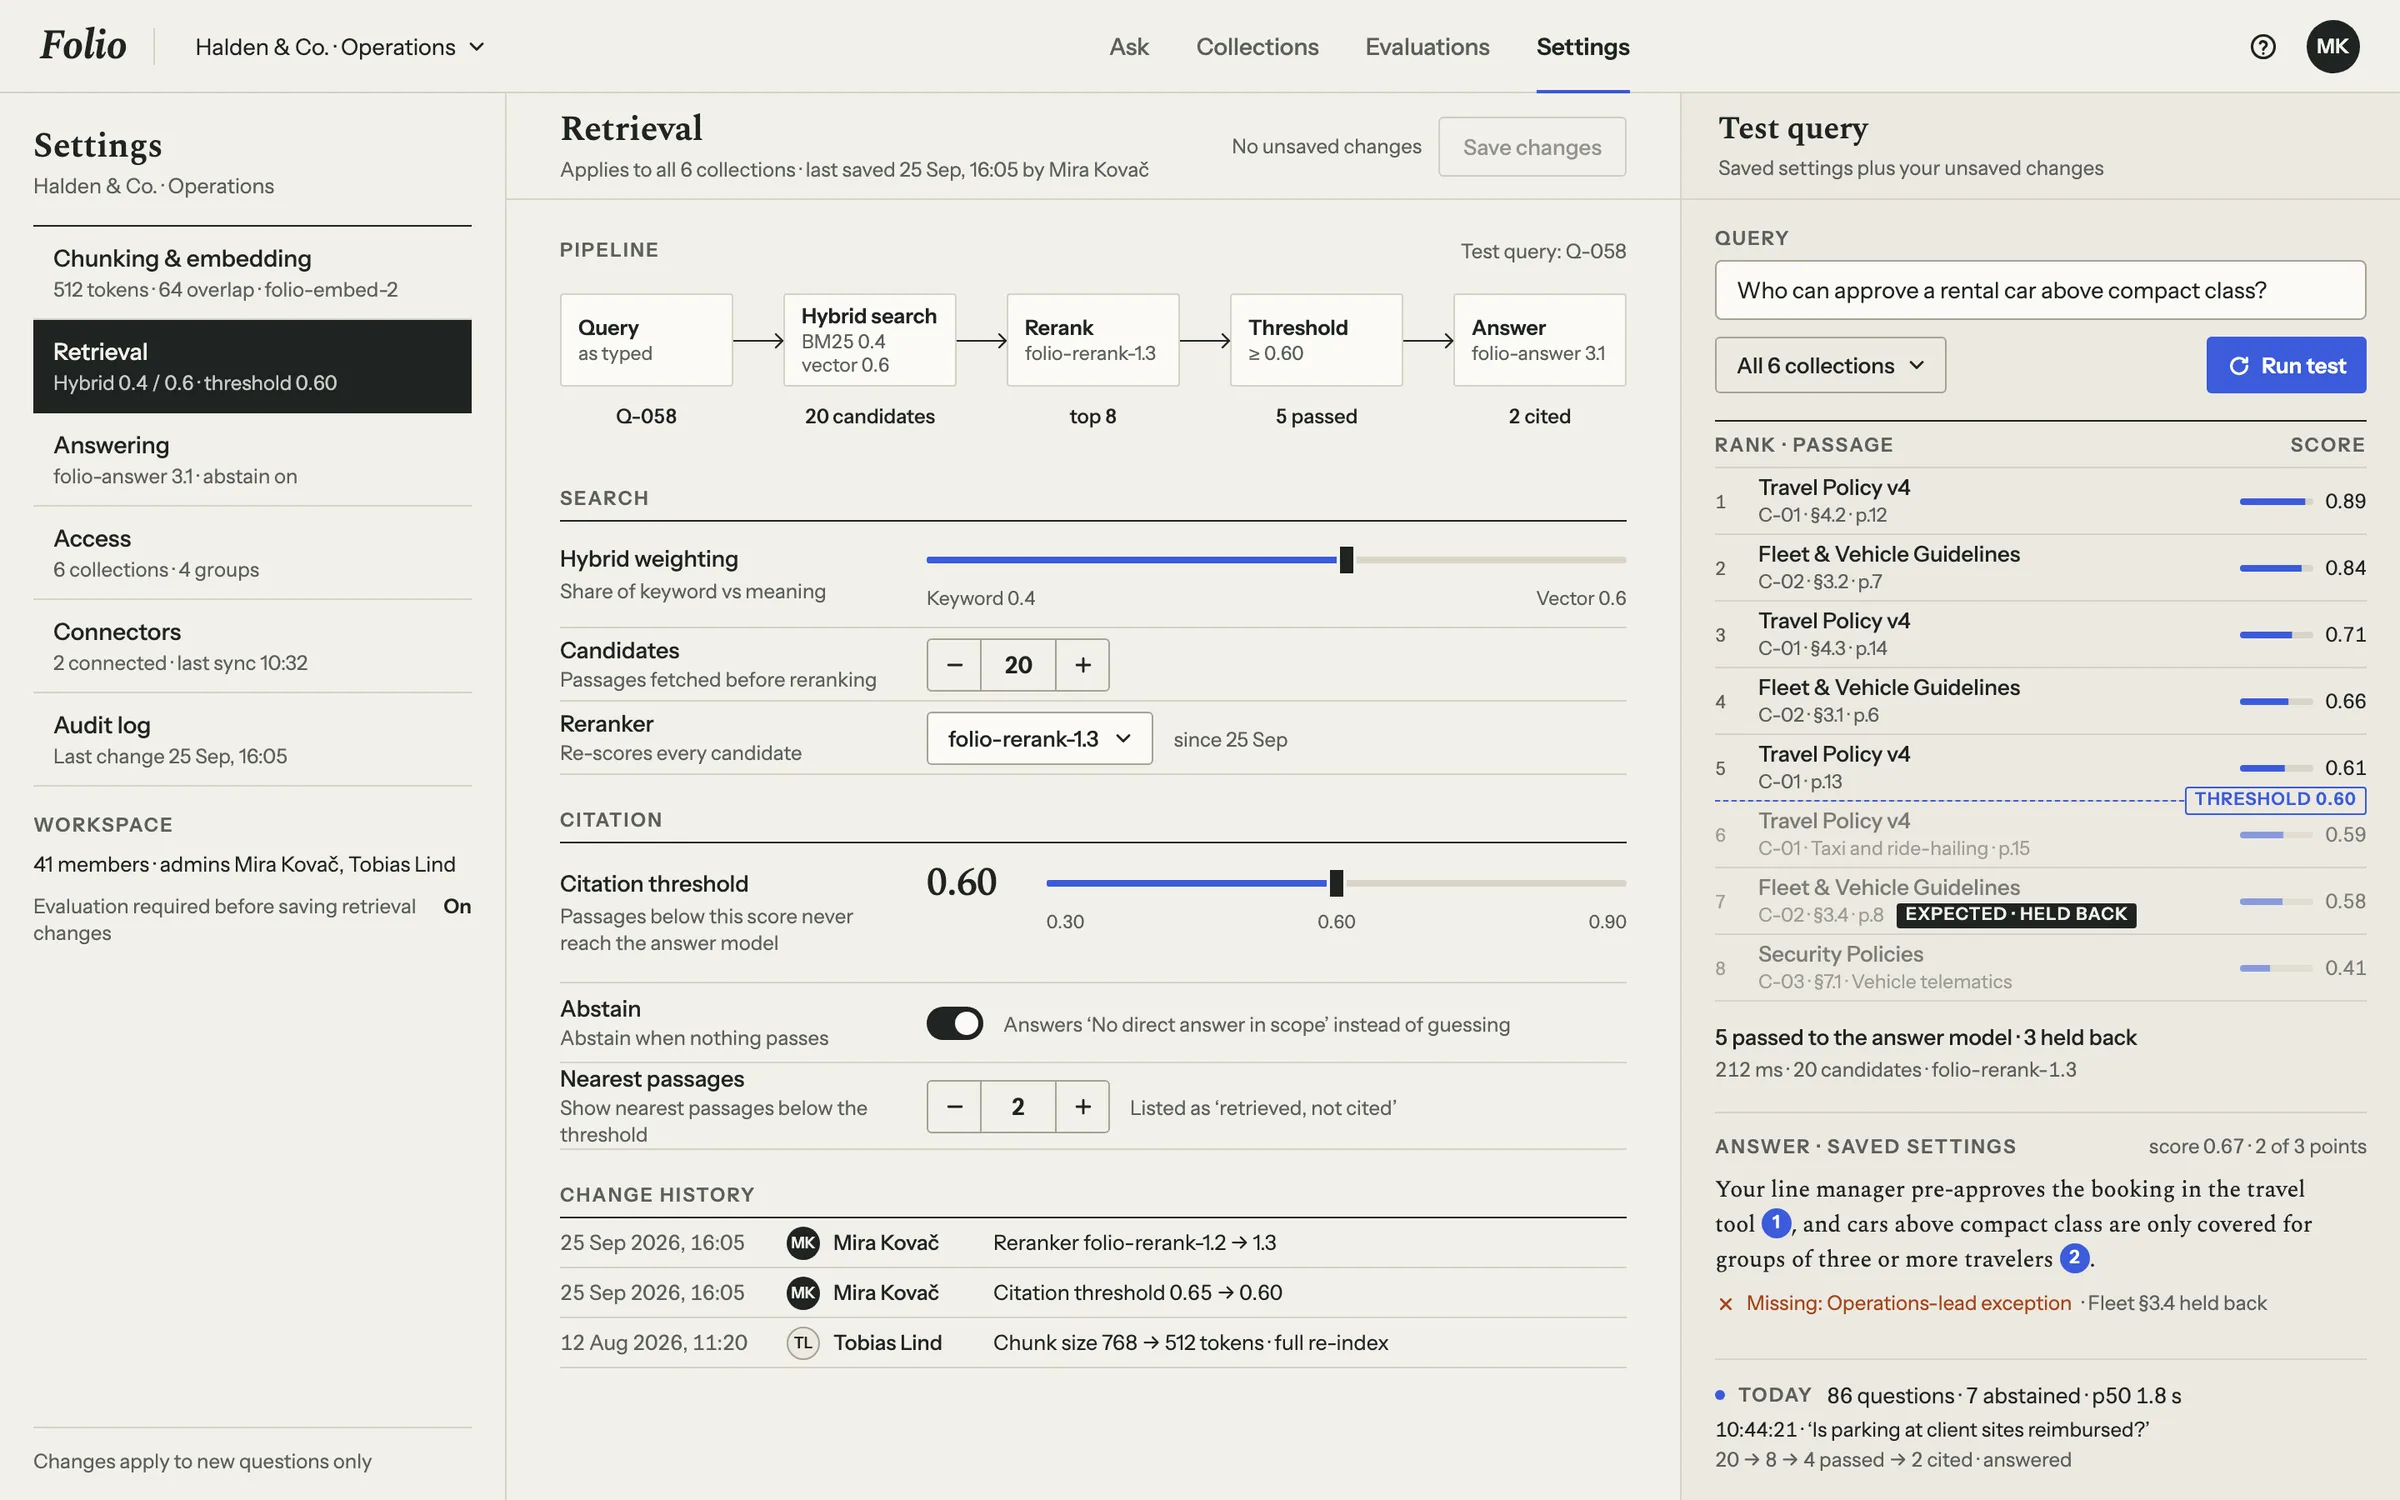Click the Run test button
The height and width of the screenshot is (1500, 2400).
click(2286, 365)
